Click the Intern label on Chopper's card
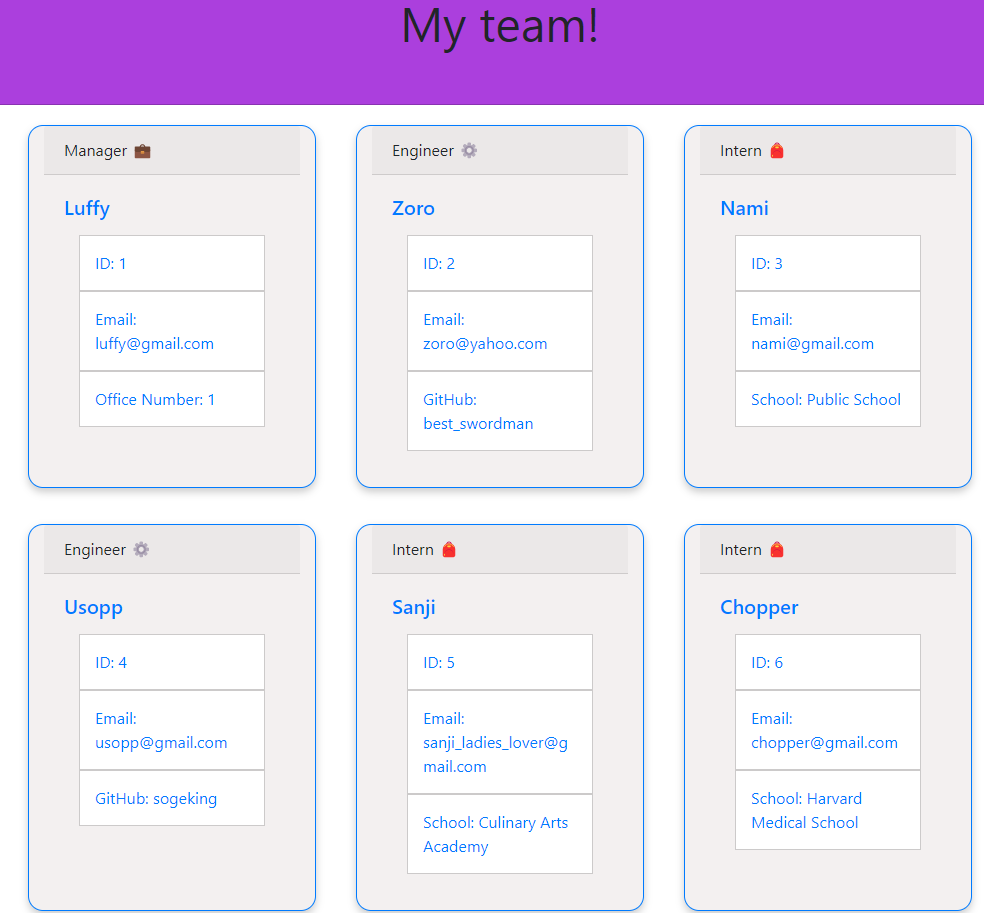This screenshot has width=984, height=913. [741, 550]
